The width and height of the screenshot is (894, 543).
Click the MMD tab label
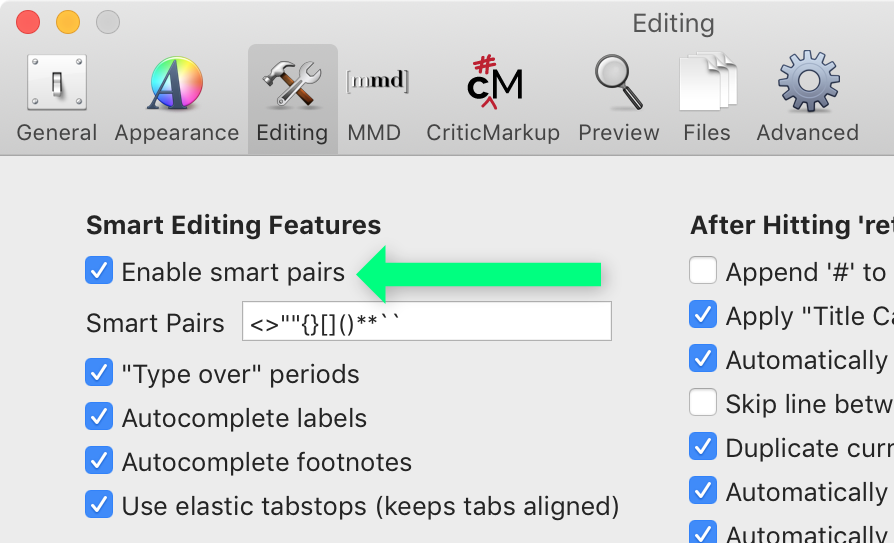click(374, 132)
